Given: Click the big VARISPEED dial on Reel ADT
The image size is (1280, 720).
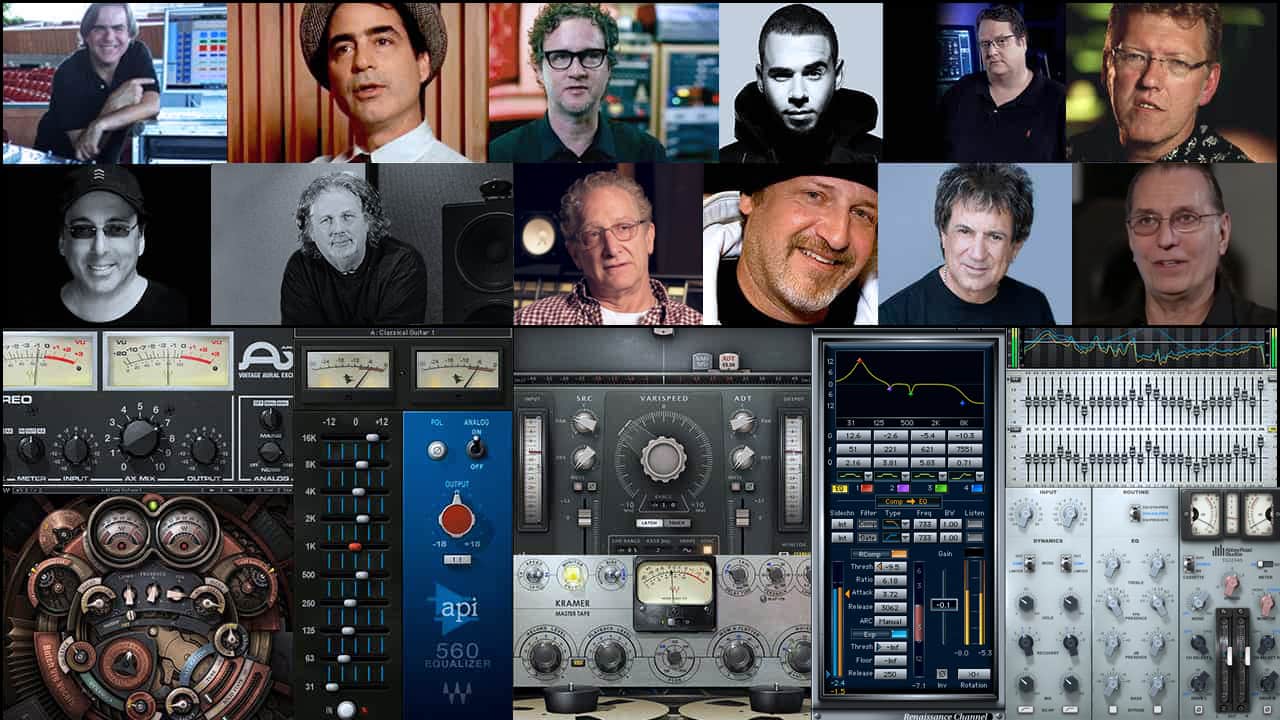Looking at the screenshot, I should coord(662,459).
